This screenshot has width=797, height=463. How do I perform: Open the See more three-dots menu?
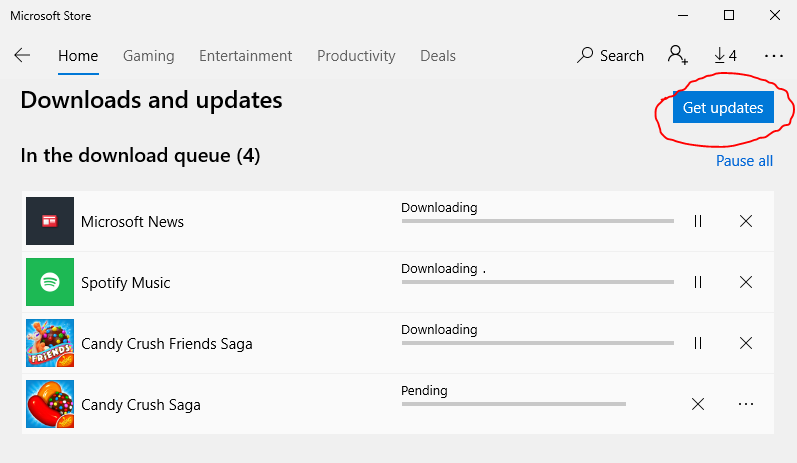pos(773,56)
